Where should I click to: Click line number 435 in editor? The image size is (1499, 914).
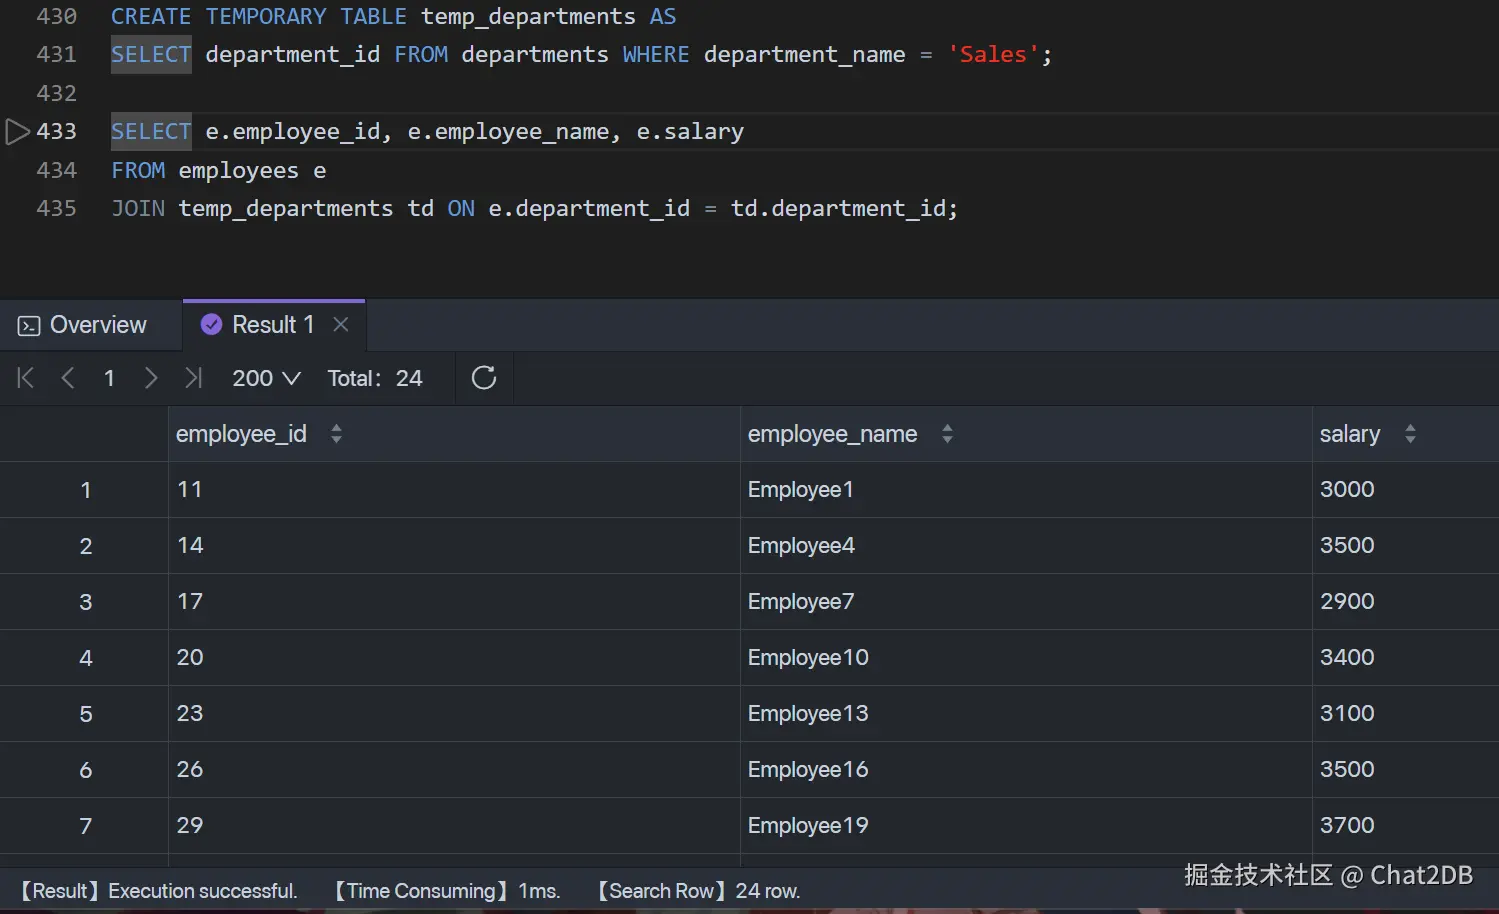56,208
